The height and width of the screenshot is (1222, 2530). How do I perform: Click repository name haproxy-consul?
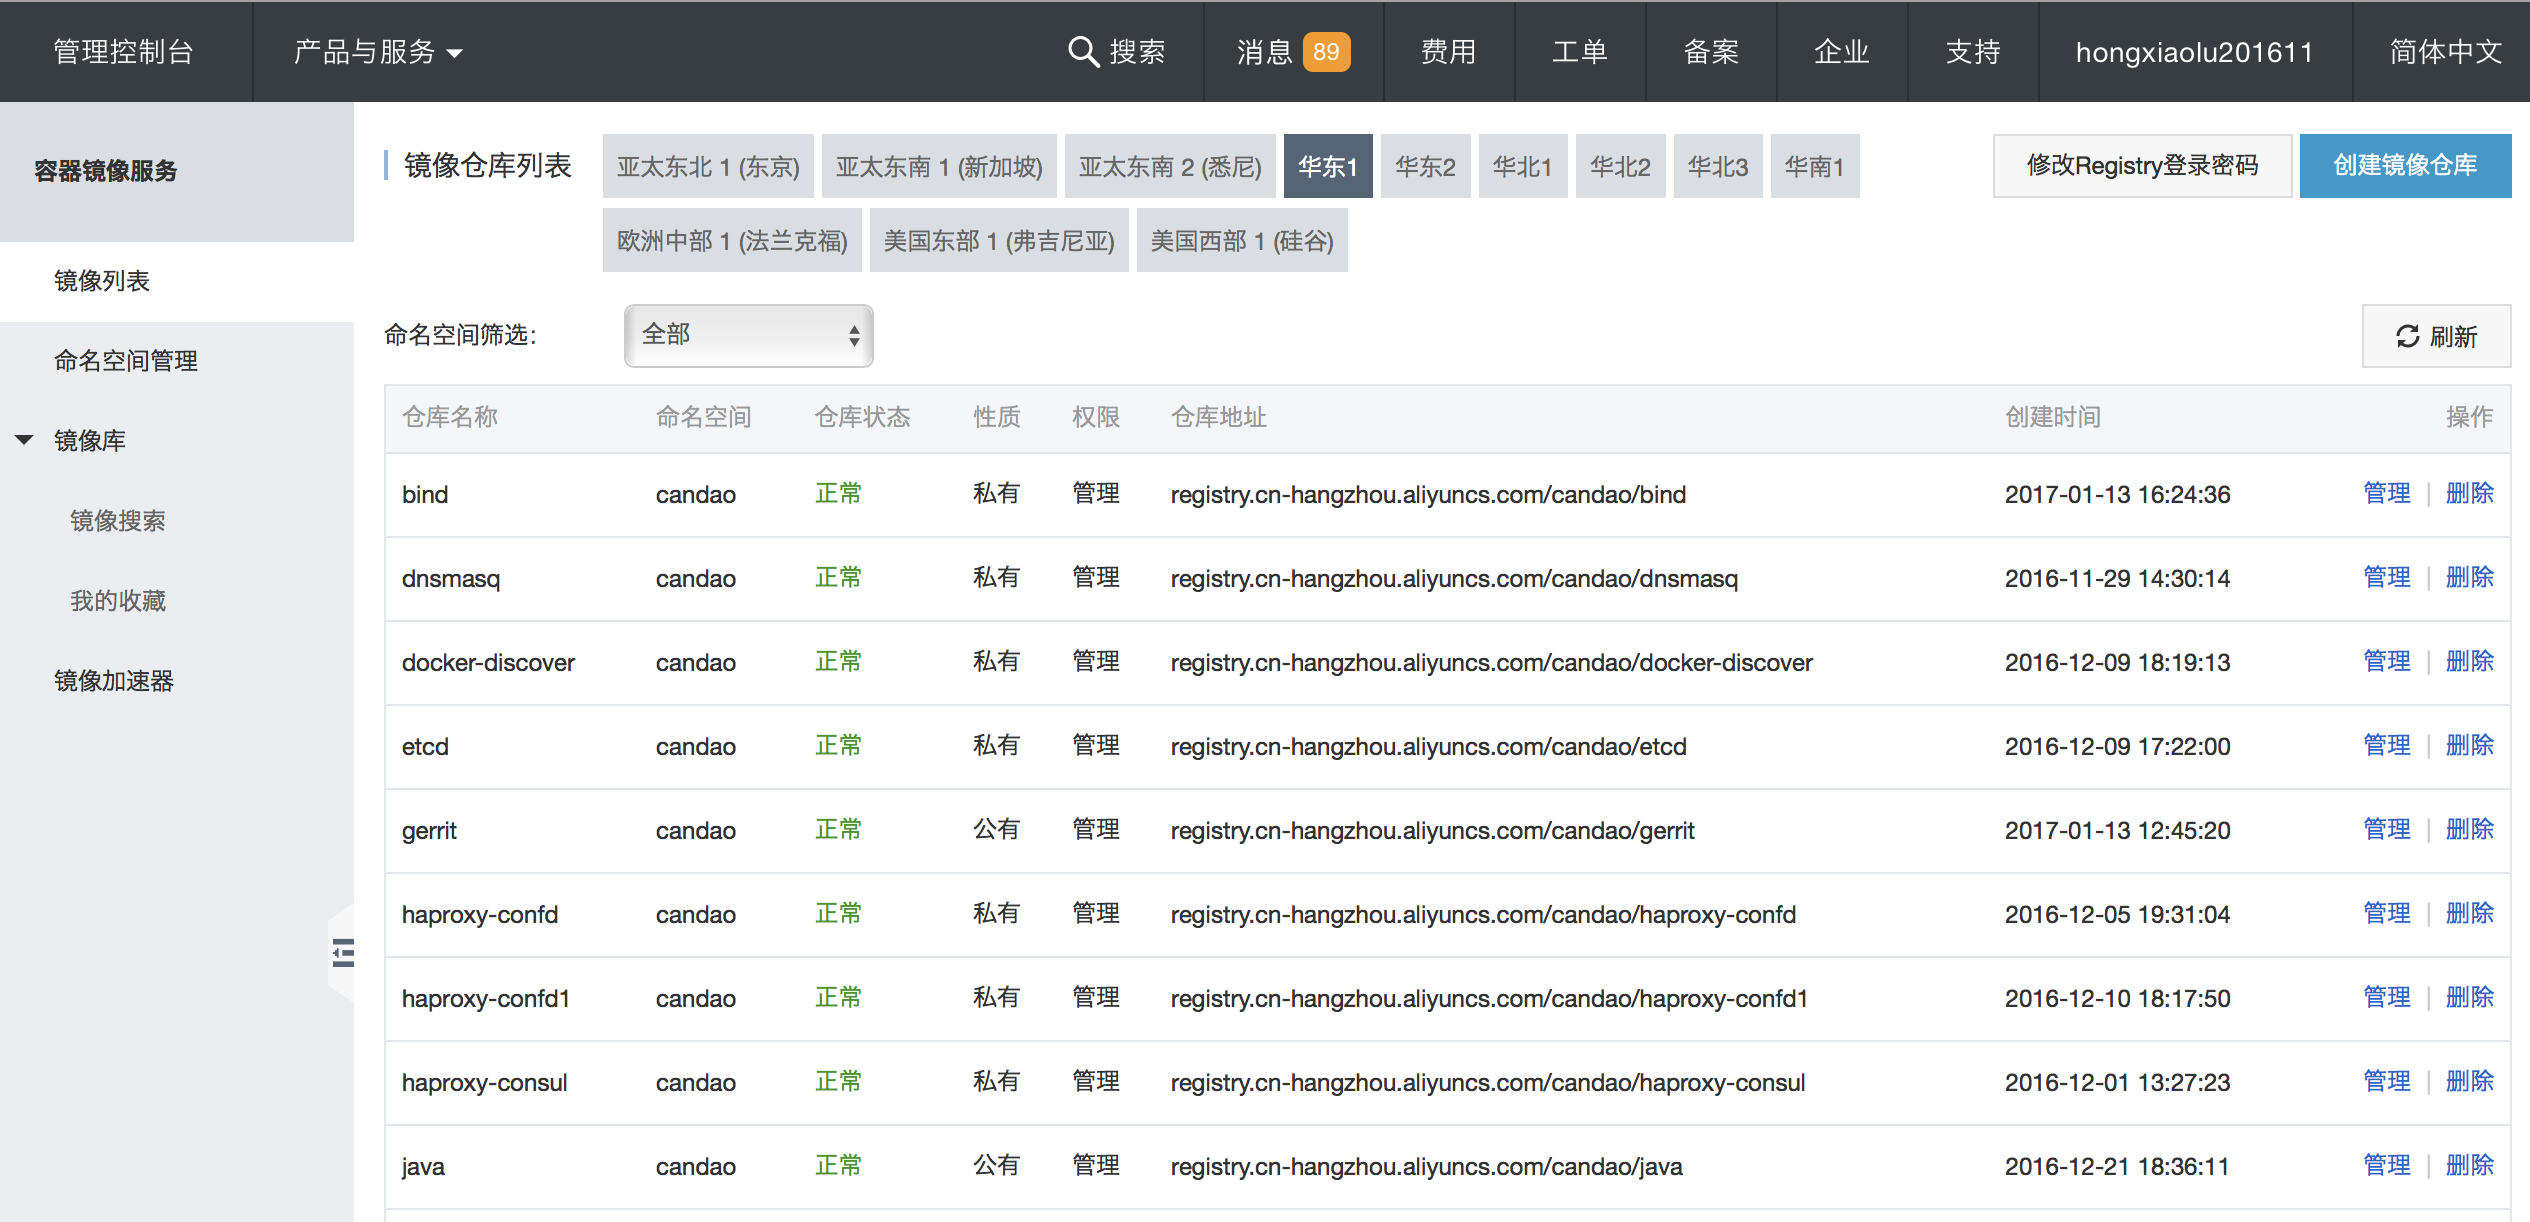click(x=484, y=1082)
